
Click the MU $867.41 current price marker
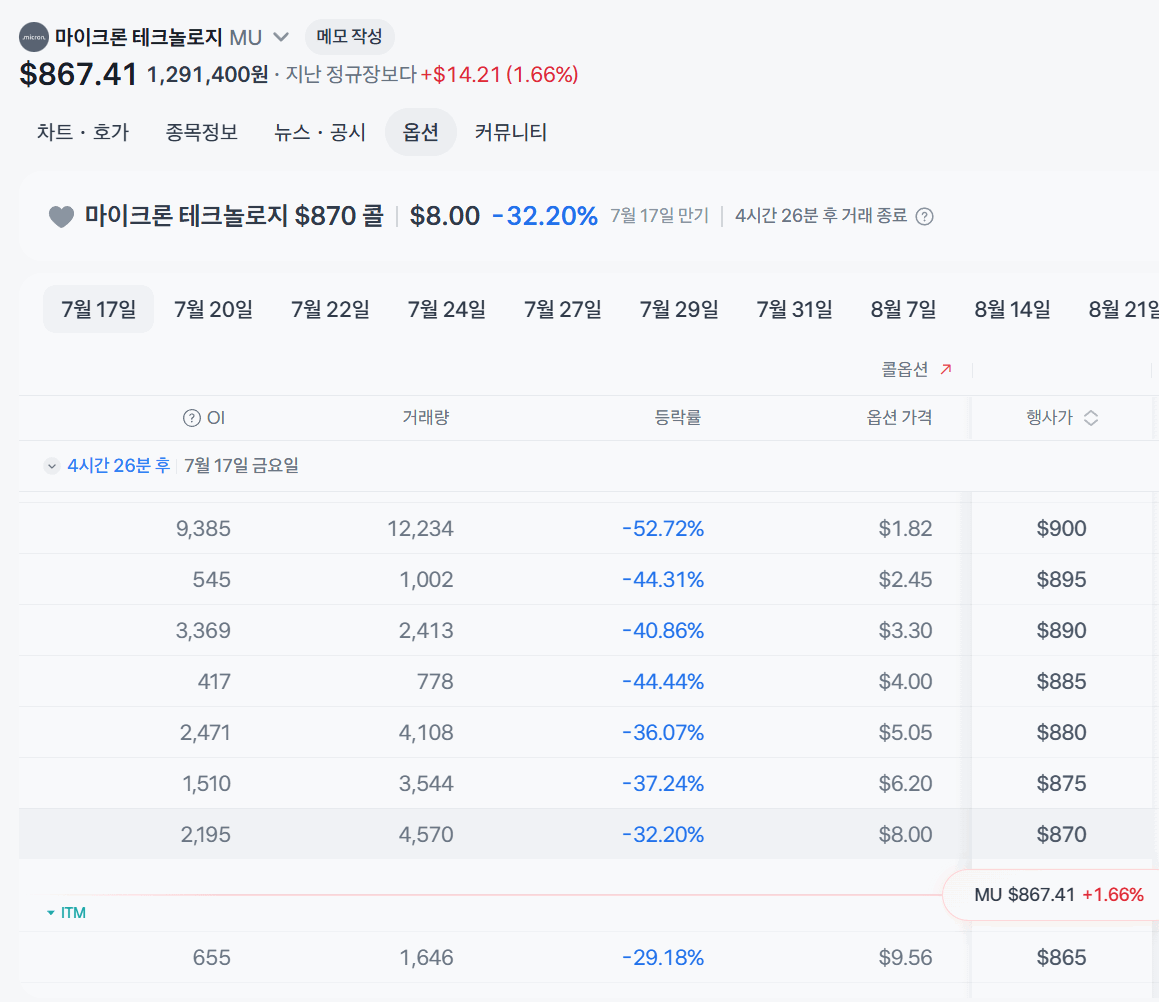1053,895
